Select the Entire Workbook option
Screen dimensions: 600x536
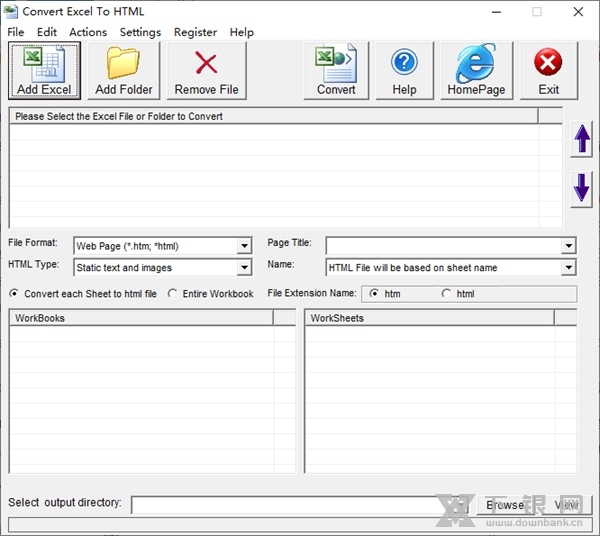pos(173,294)
